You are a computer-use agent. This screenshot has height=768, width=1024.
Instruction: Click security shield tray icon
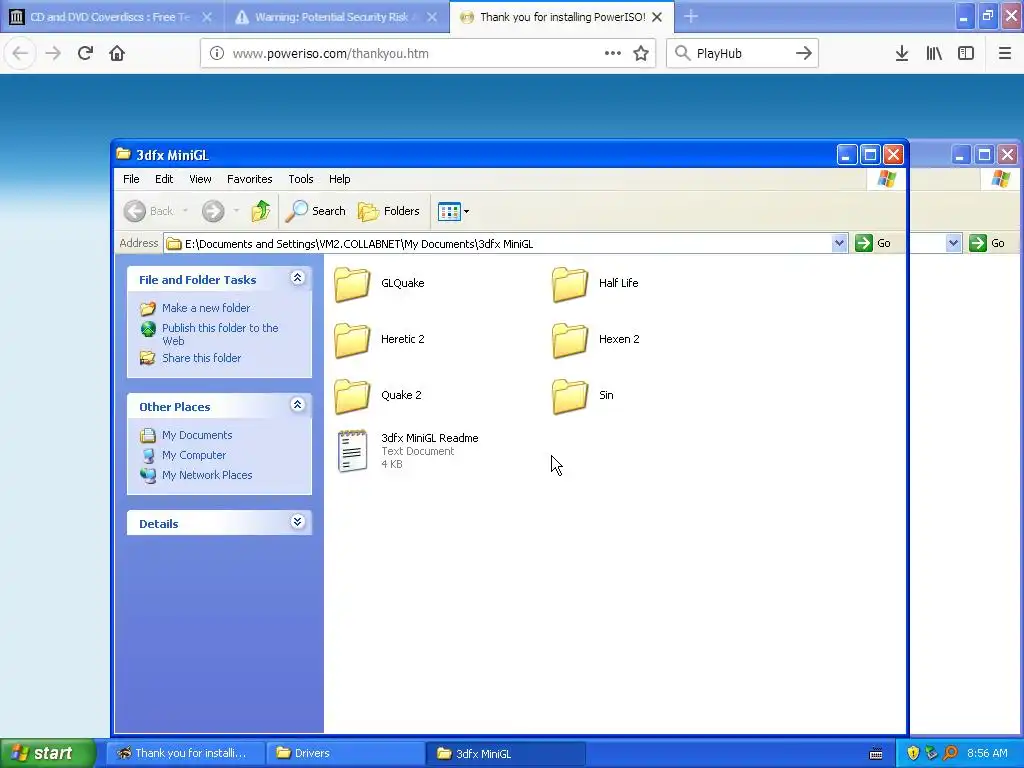pos(913,753)
